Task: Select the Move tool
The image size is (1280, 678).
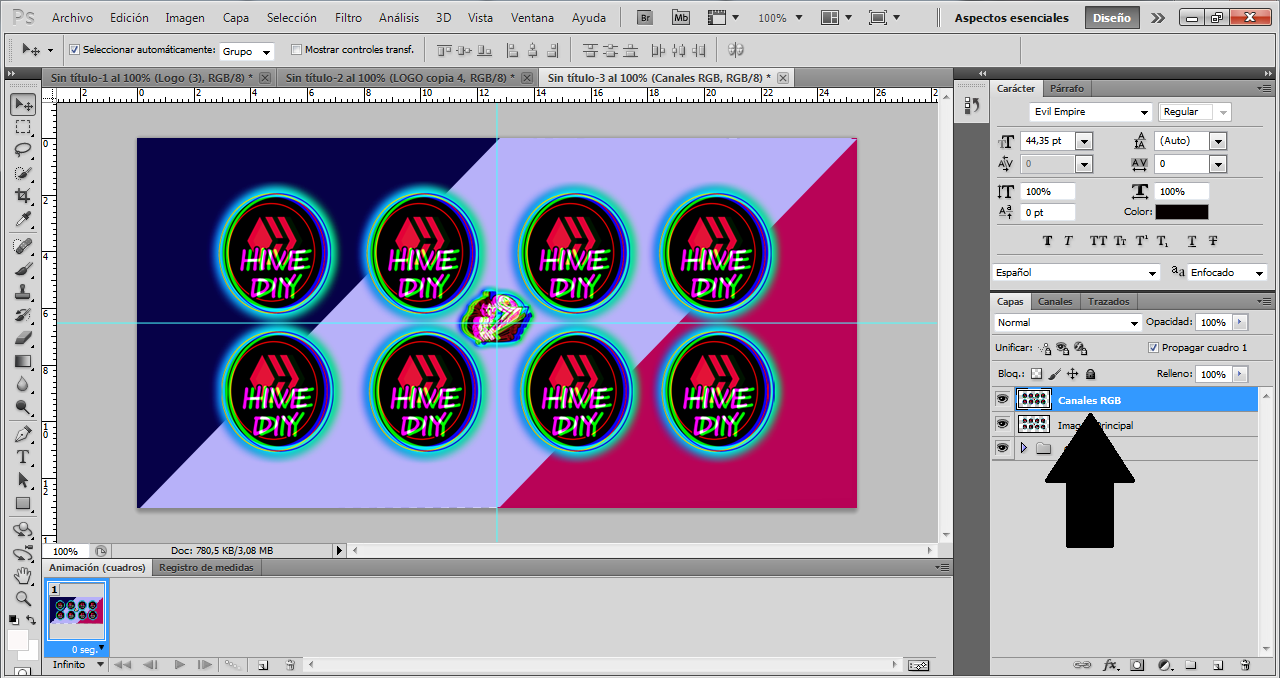Action: tap(23, 105)
